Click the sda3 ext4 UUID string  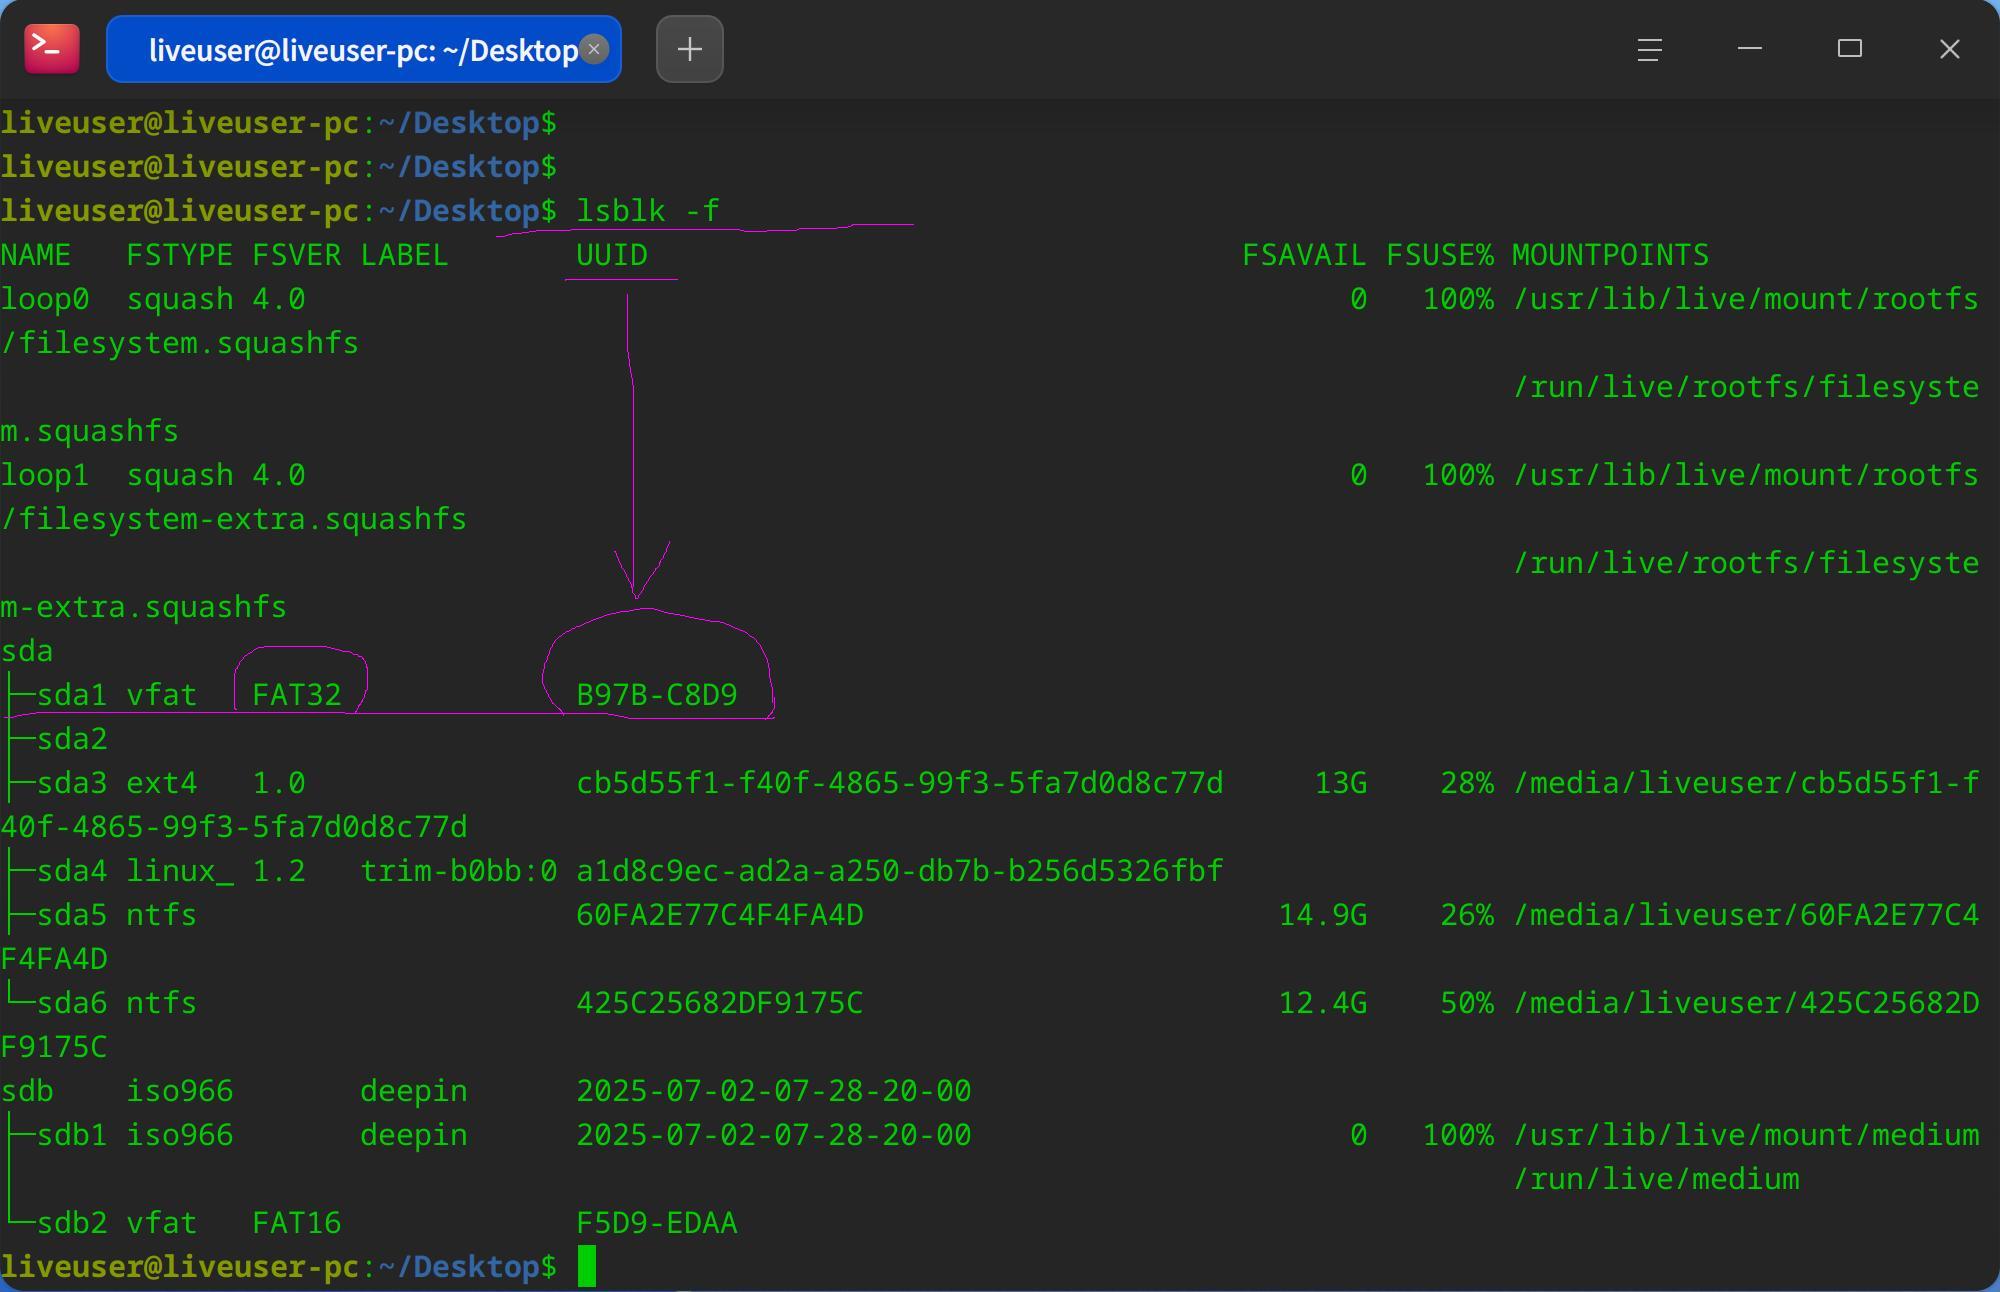899,783
